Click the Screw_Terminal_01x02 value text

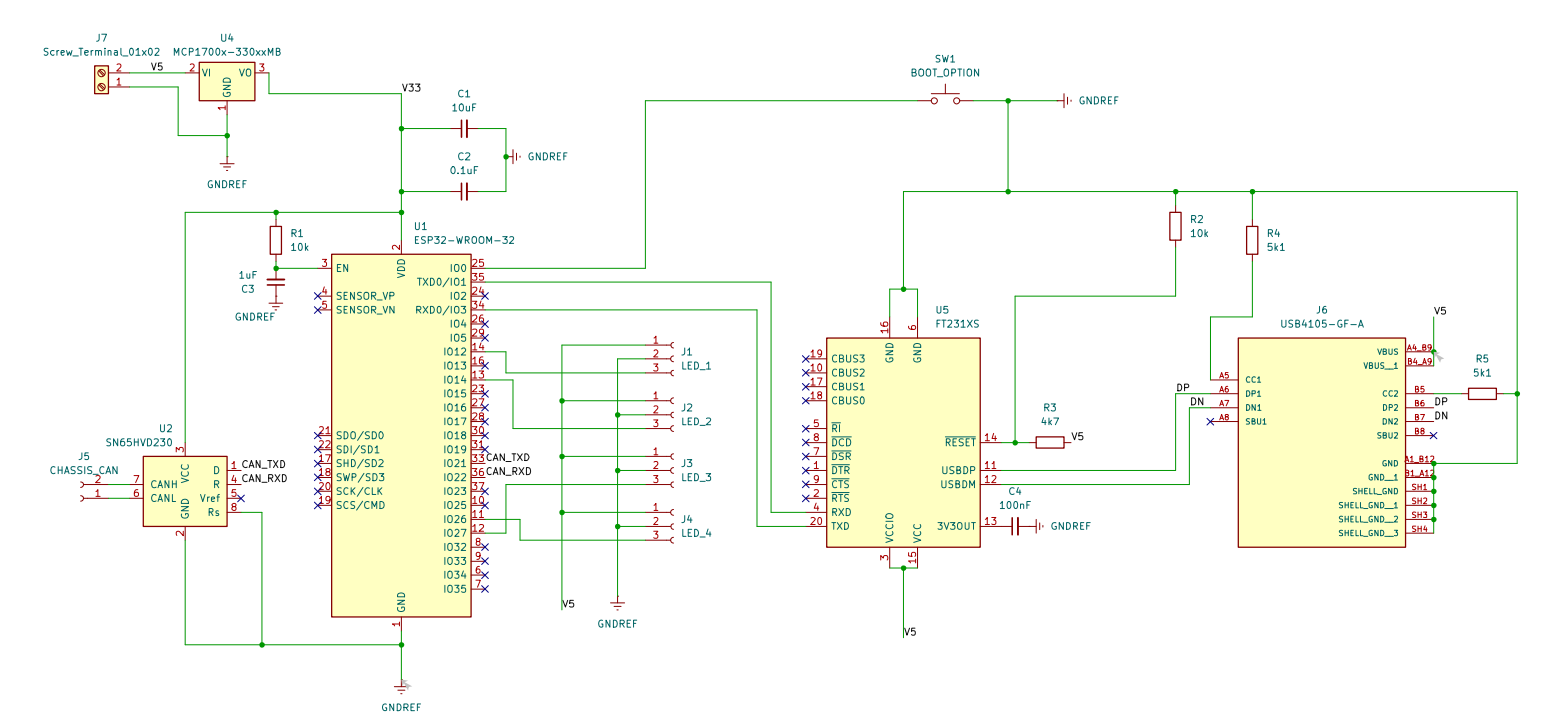(x=102, y=51)
